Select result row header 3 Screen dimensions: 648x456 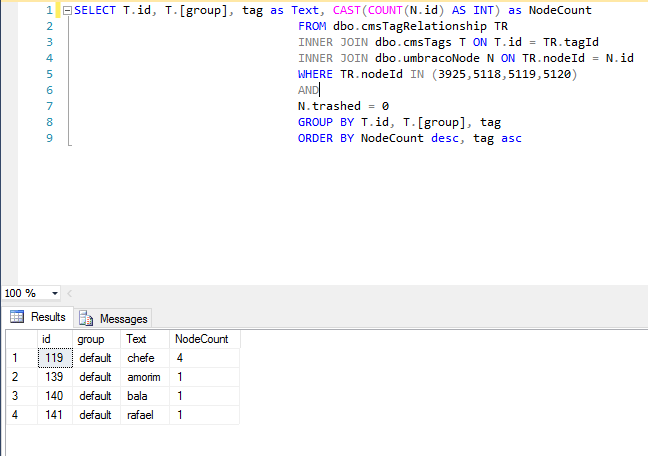(x=21, y=396)
